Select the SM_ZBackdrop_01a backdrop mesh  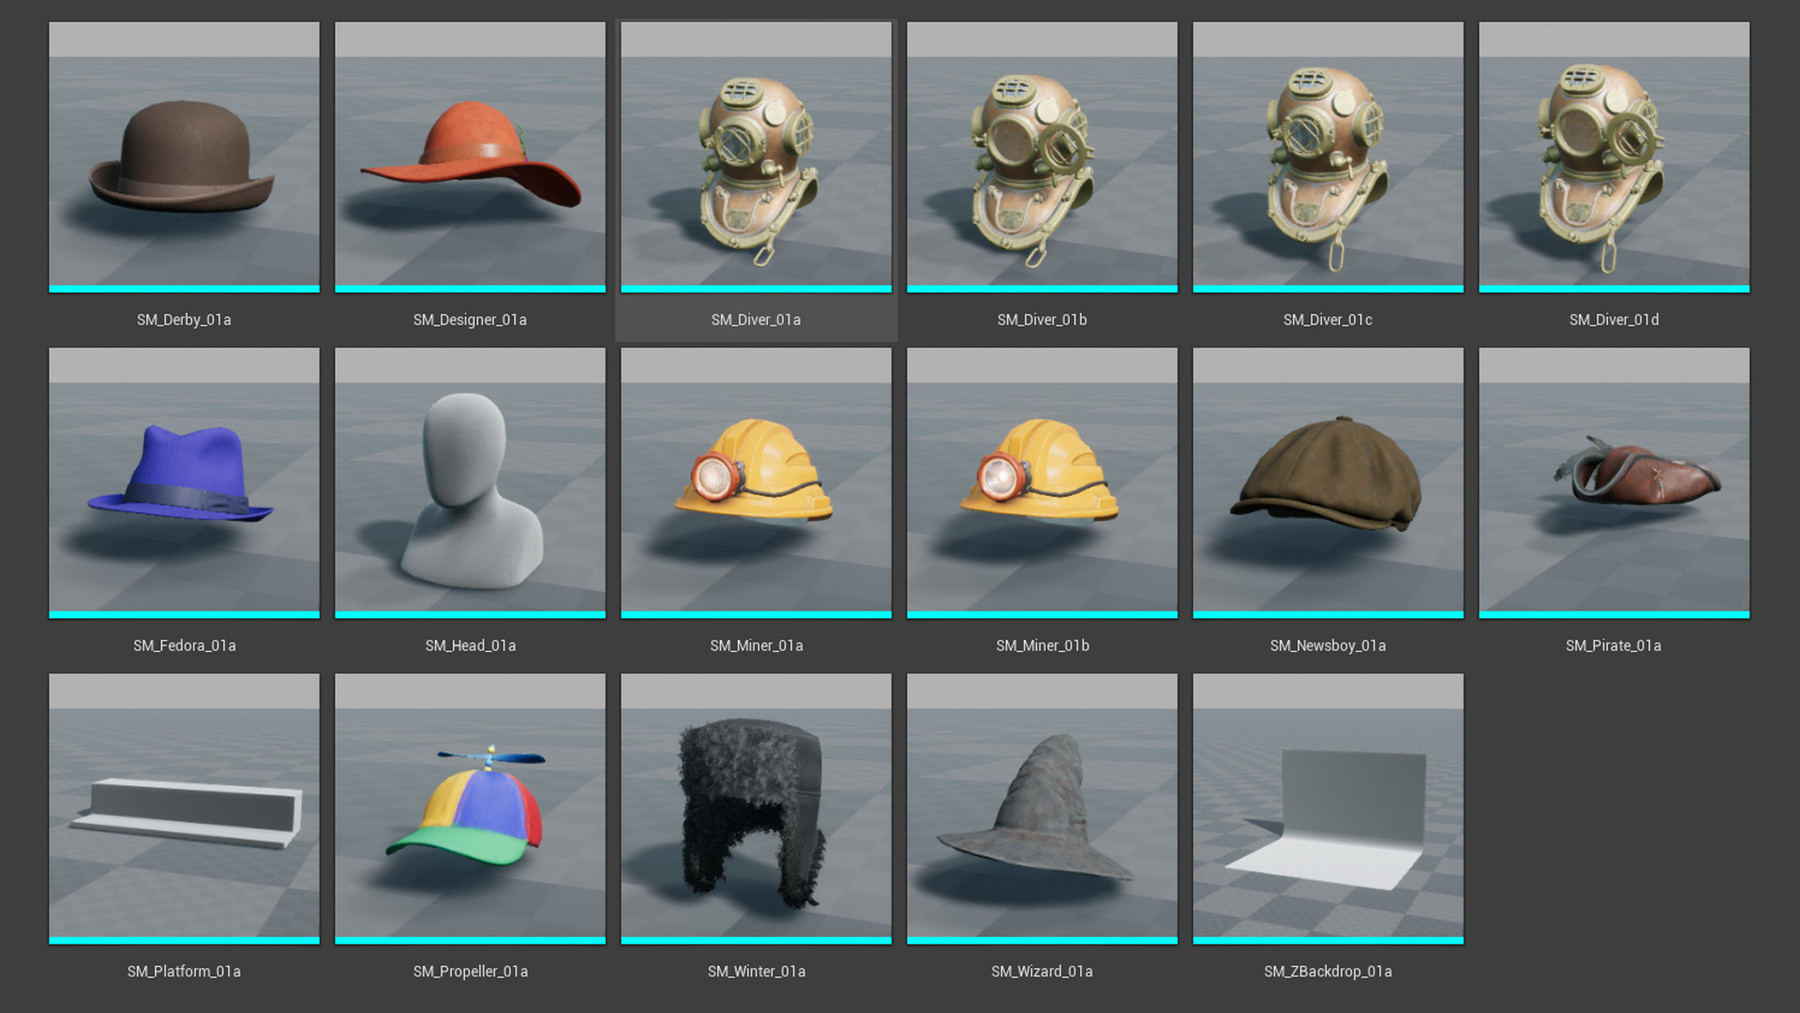pos(1328,807)
